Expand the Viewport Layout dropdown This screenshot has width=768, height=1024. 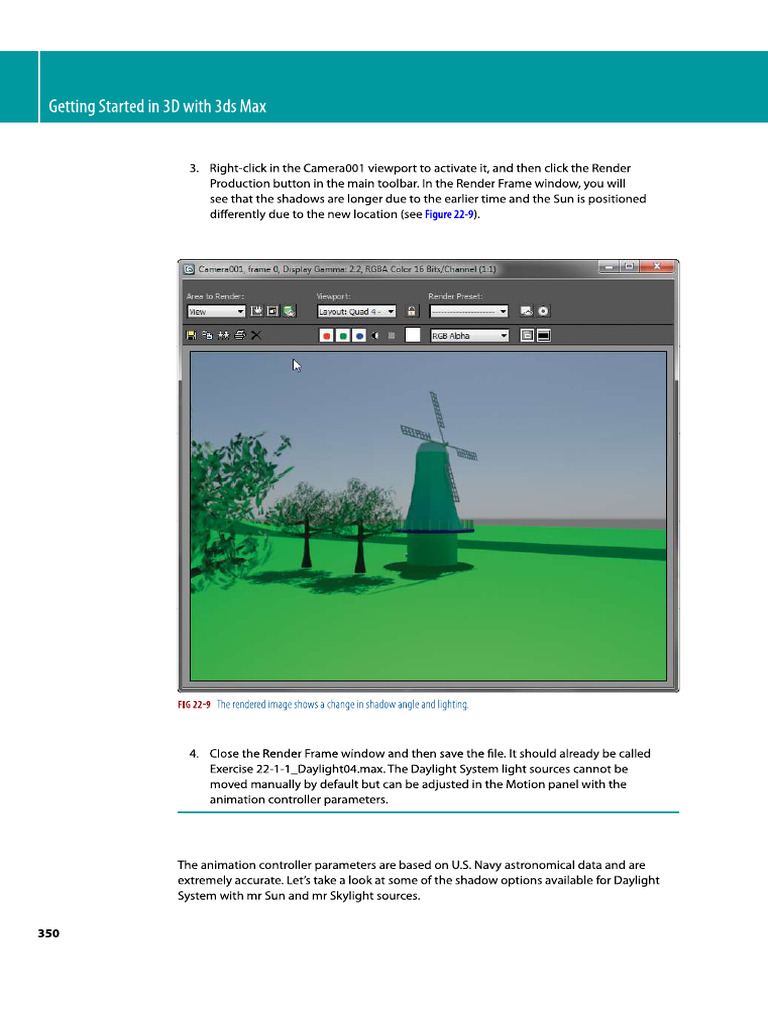coord(356,311)
